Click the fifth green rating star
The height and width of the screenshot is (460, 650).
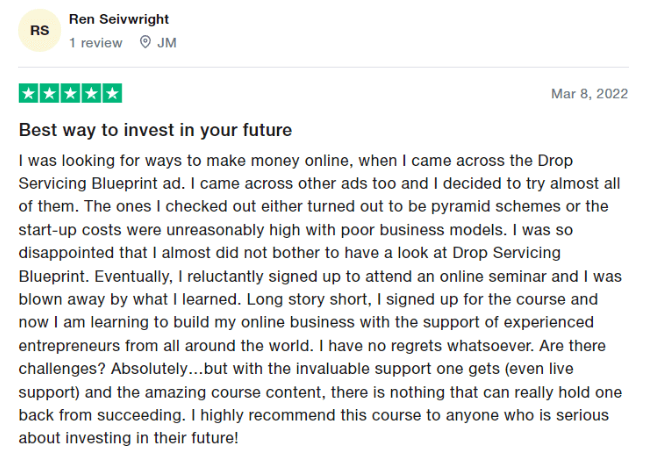(x=112, y=93)
